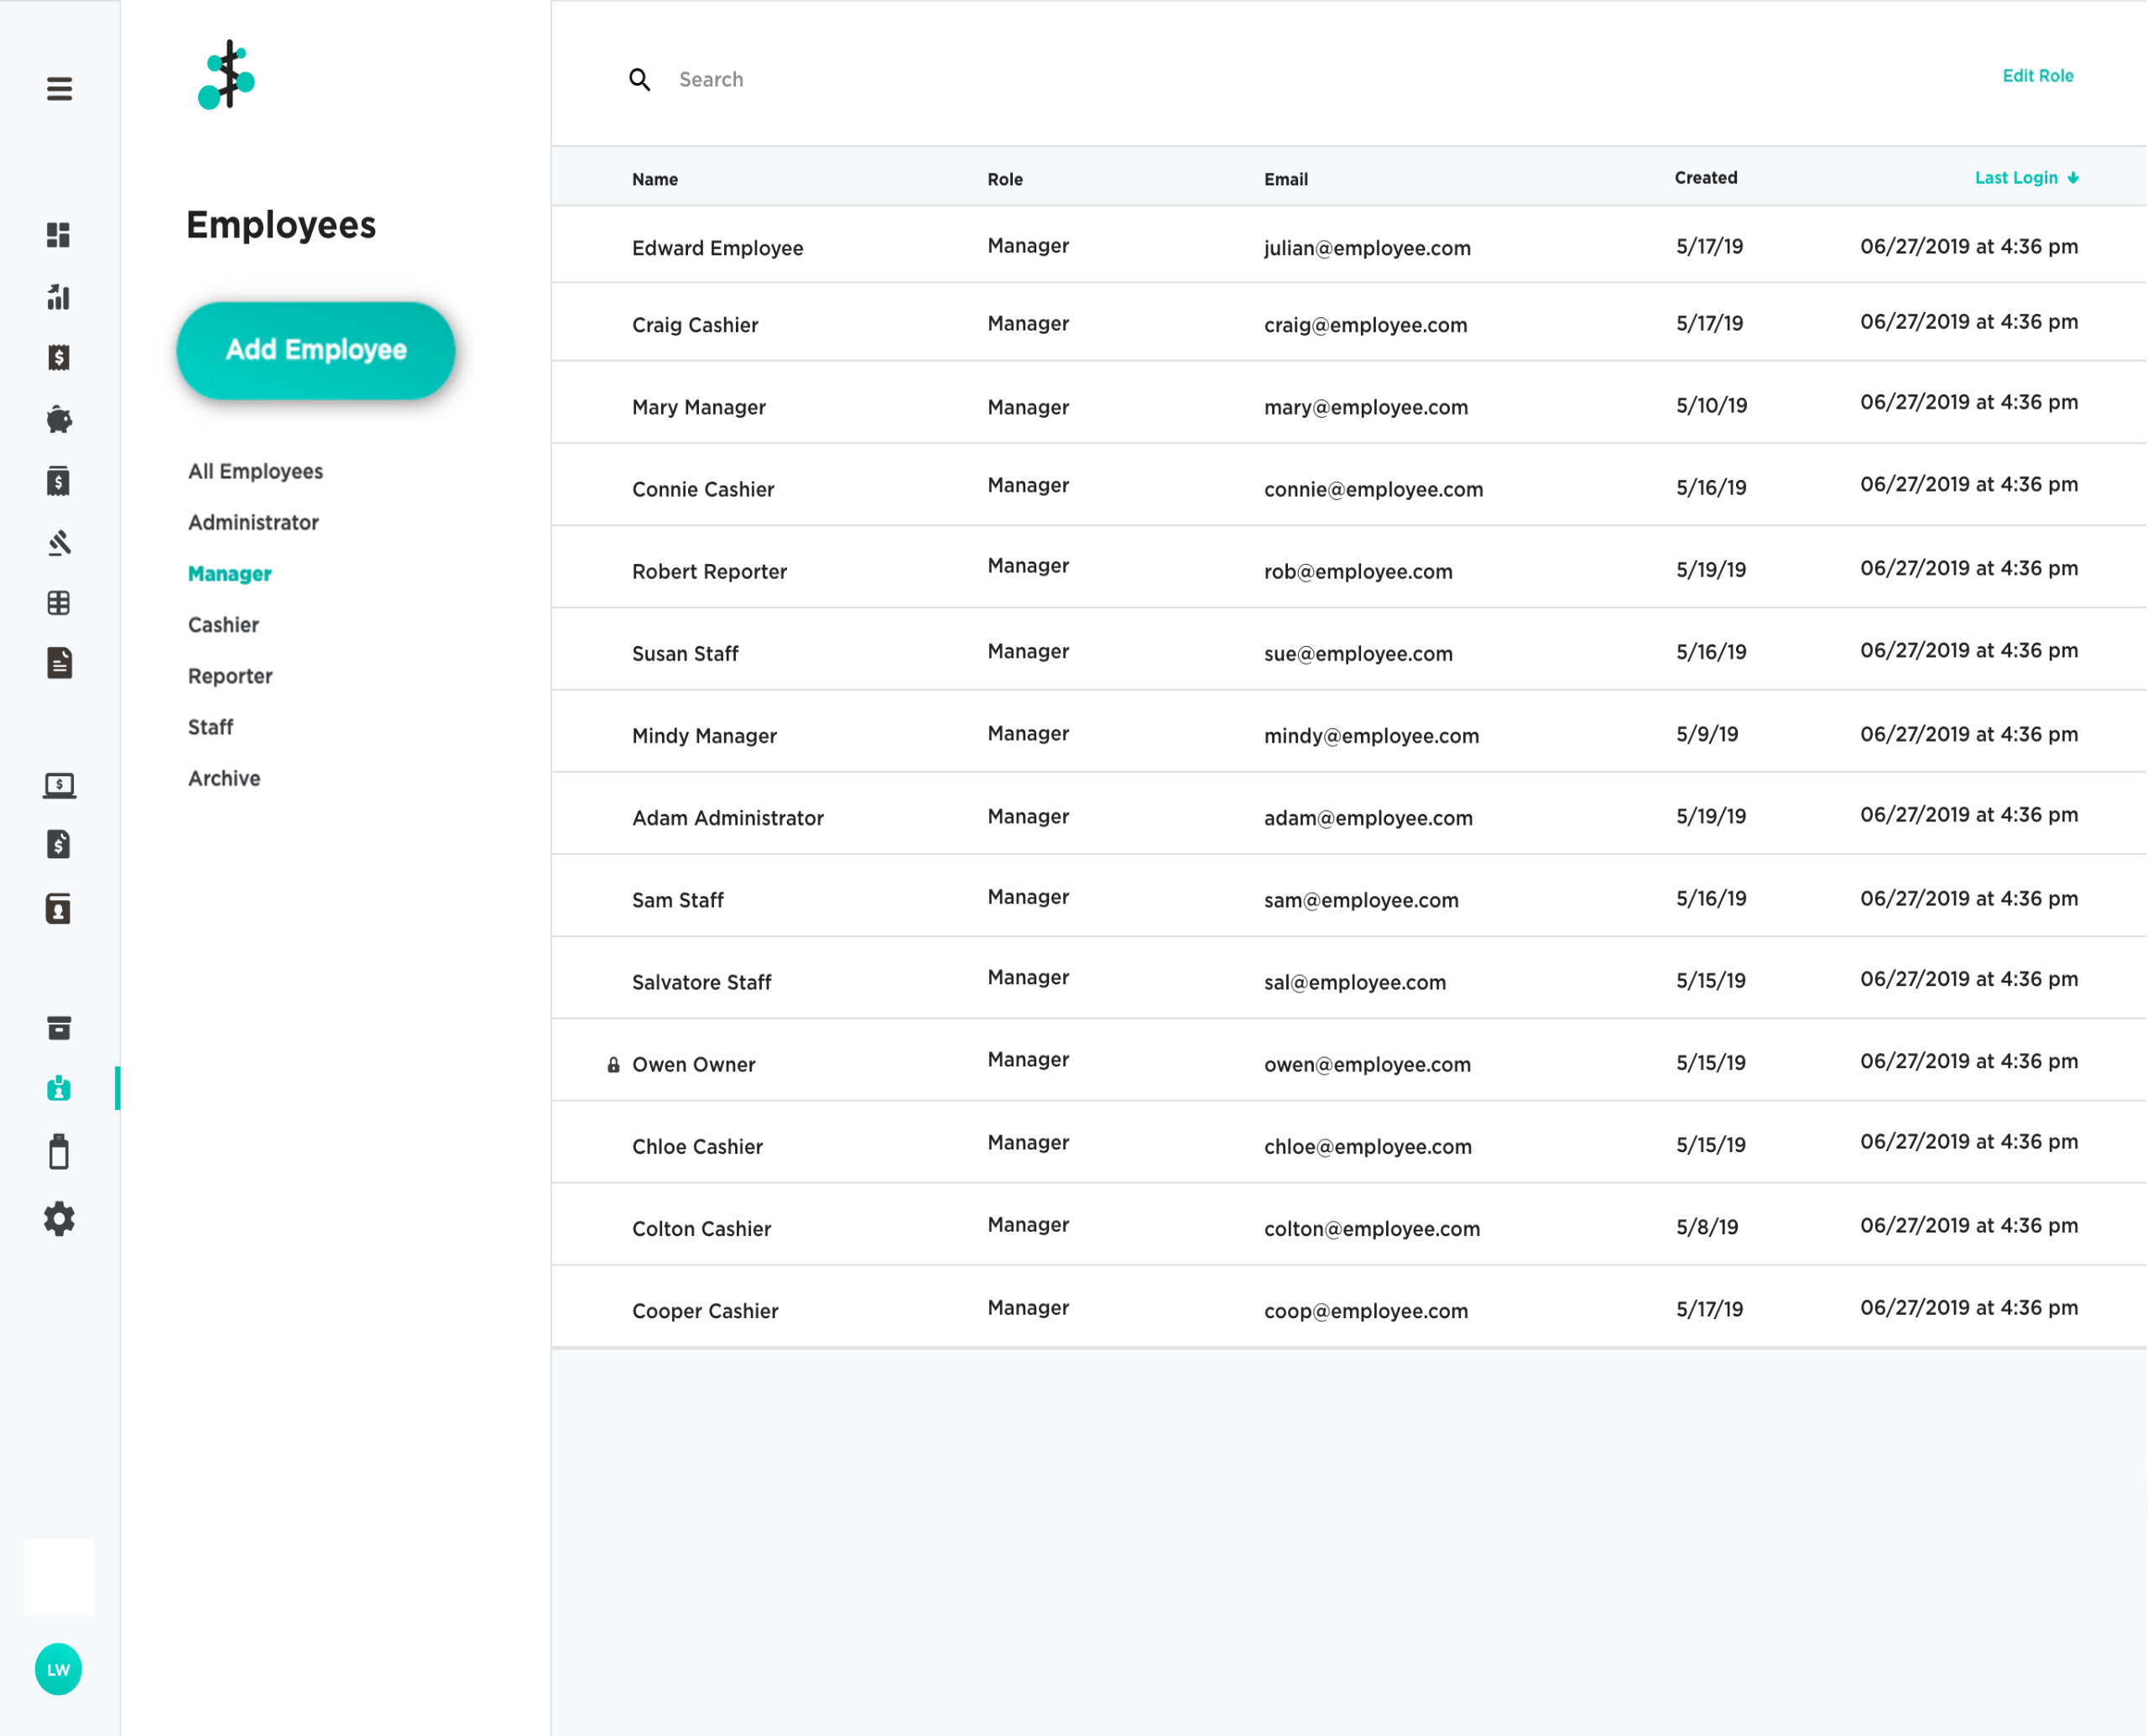Select Adam Administrator name
2148x1736 pixels.
(x=727, y=818)
